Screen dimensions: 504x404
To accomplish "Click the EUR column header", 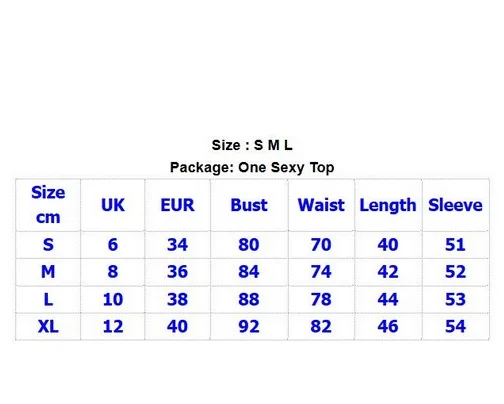I will point(177,205).
